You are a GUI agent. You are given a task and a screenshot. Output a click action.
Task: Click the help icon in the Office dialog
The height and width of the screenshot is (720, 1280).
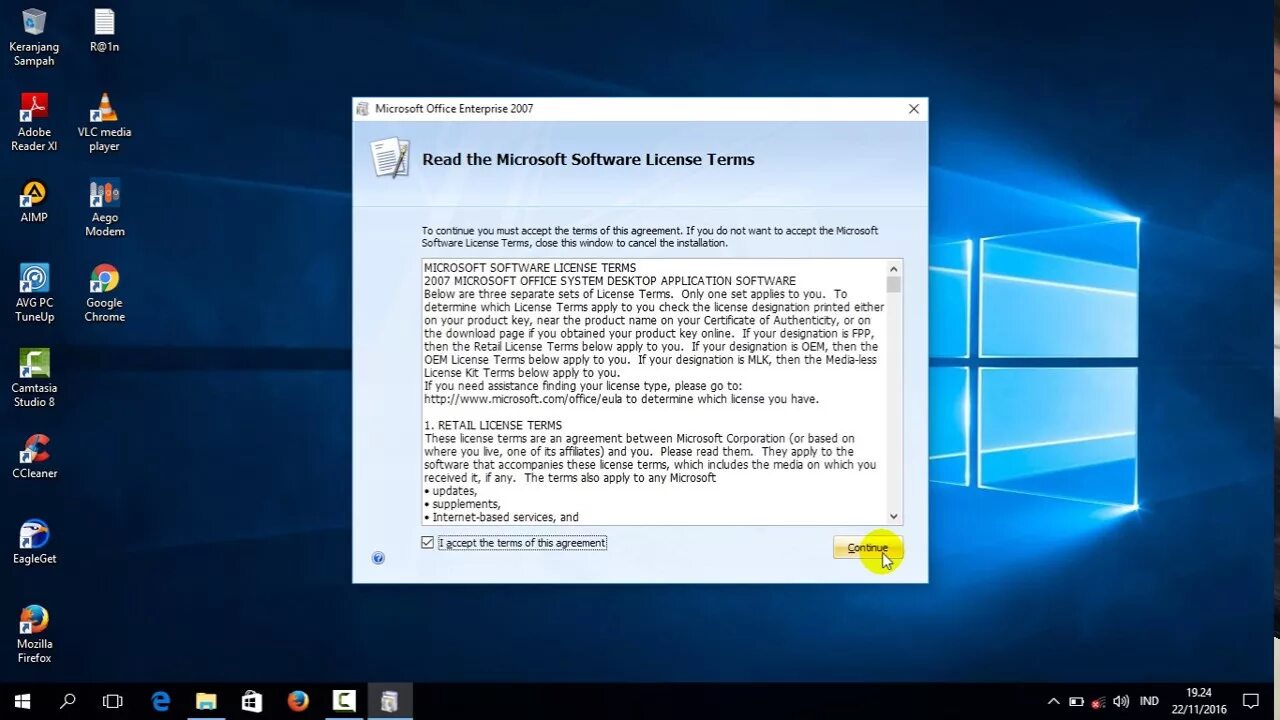pos(378,558)
